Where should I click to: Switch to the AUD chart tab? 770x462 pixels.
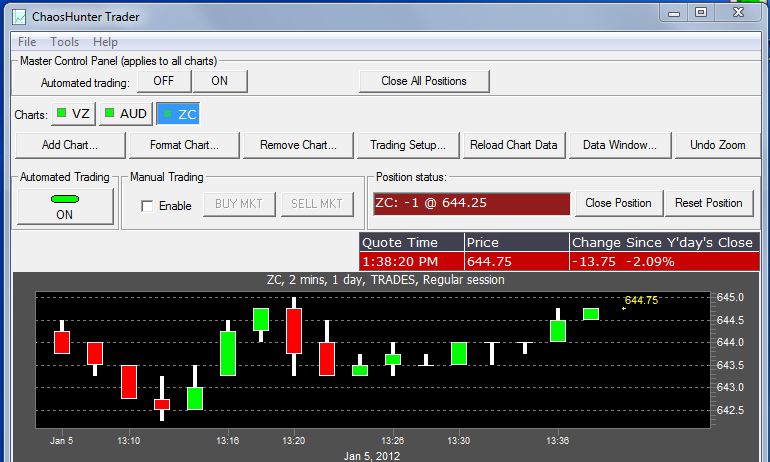(x=126, y=114)
